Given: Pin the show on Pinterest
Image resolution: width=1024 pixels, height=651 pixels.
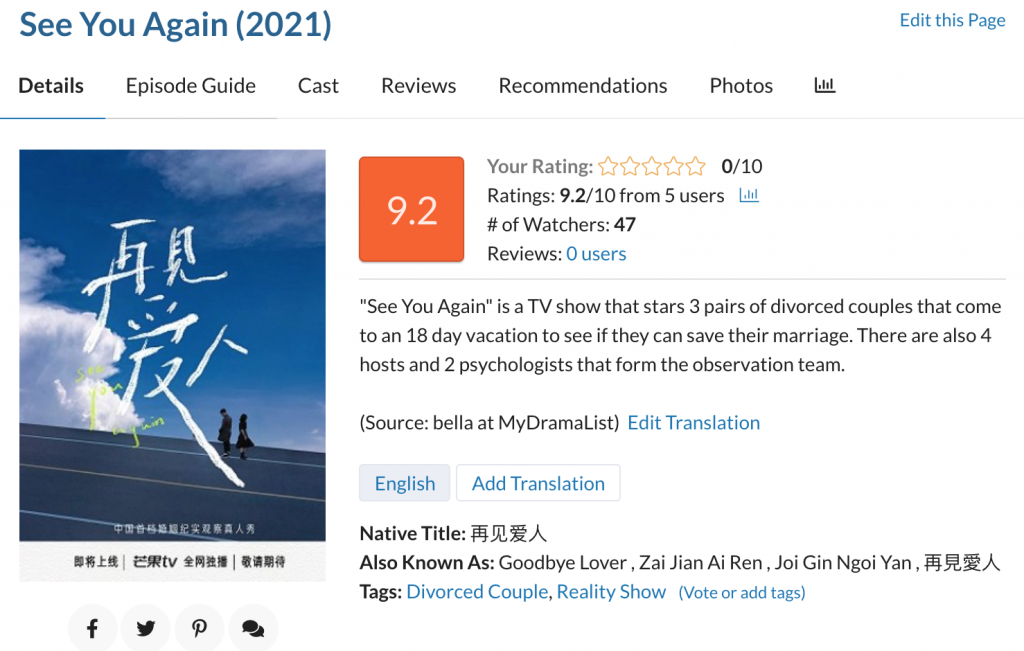Looking at the screenshot, I should (x=199, y=628).
